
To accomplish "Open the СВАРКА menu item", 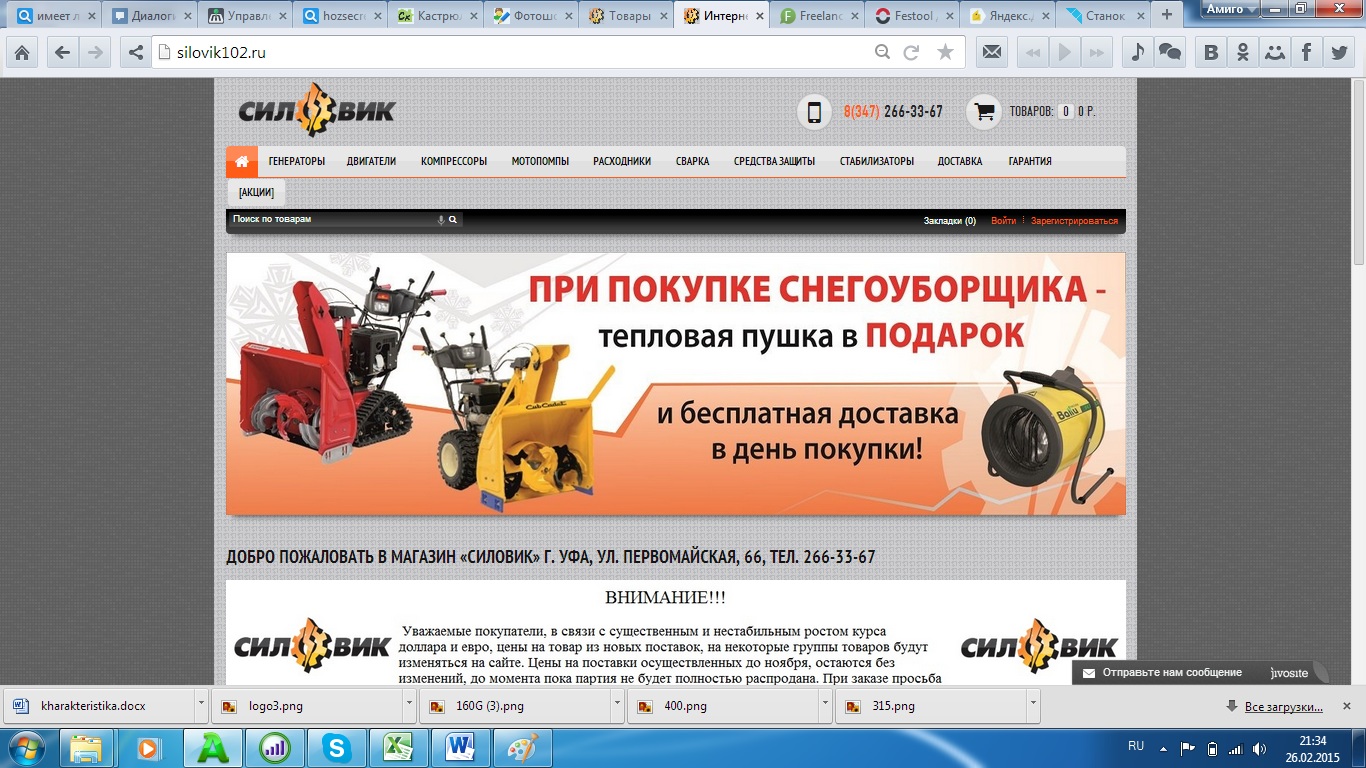I will coord(692,161).
